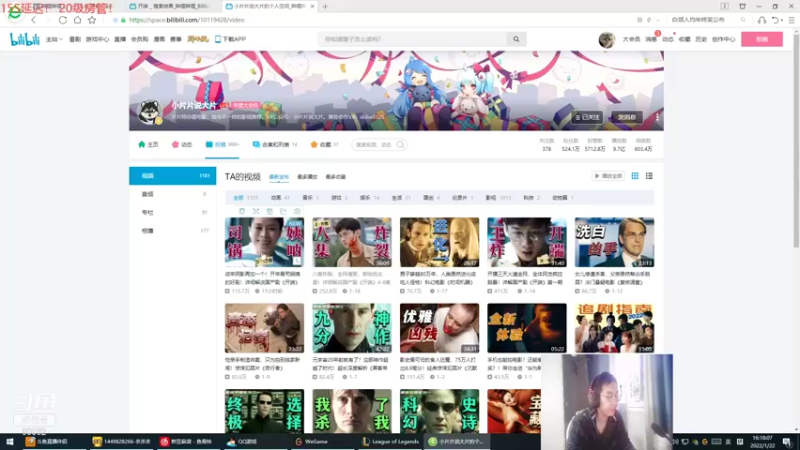The height and width of the screenshot is (450, 800).
Task: Sort videos by 最多播放
Action: (x=307, y=177)
